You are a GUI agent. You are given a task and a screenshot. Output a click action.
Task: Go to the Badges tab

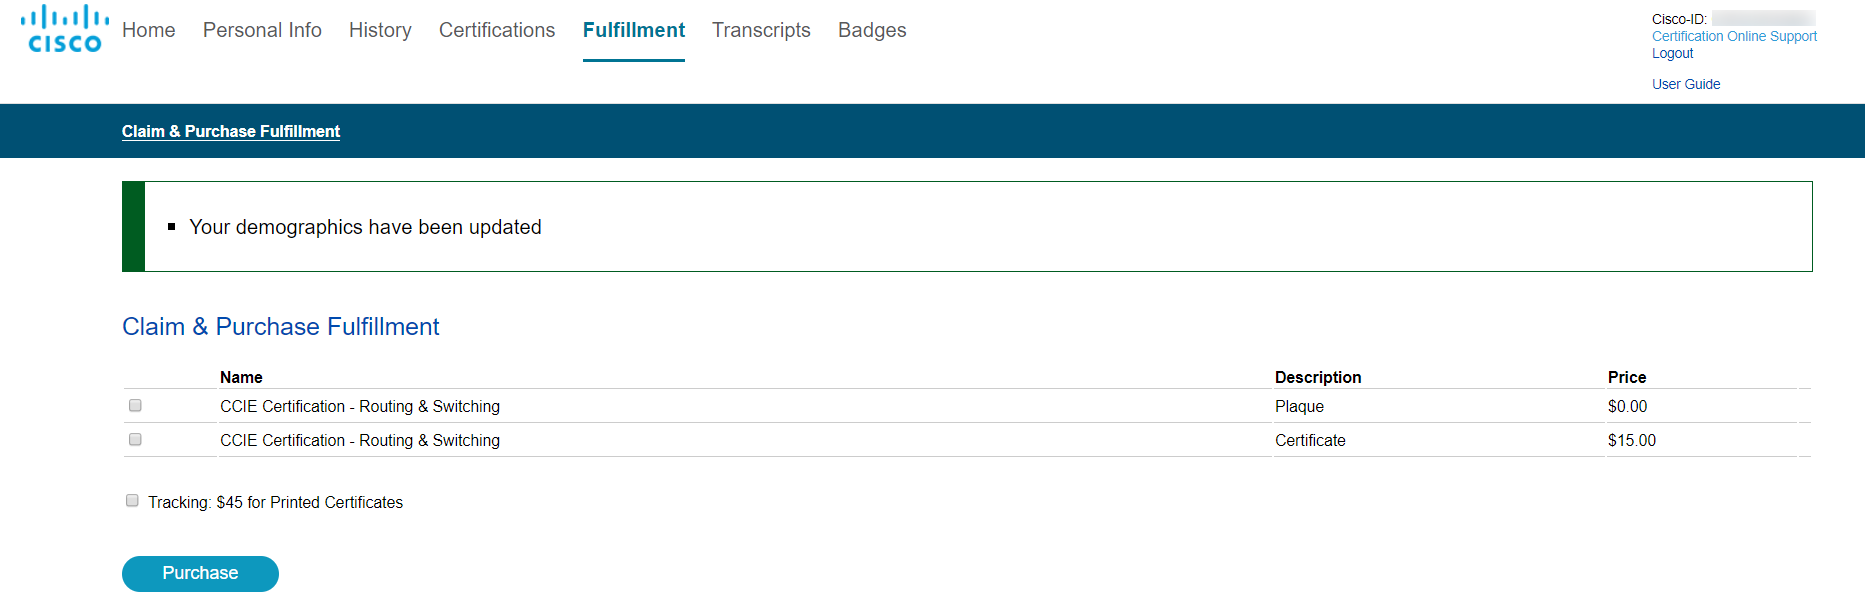pos(872,30)
